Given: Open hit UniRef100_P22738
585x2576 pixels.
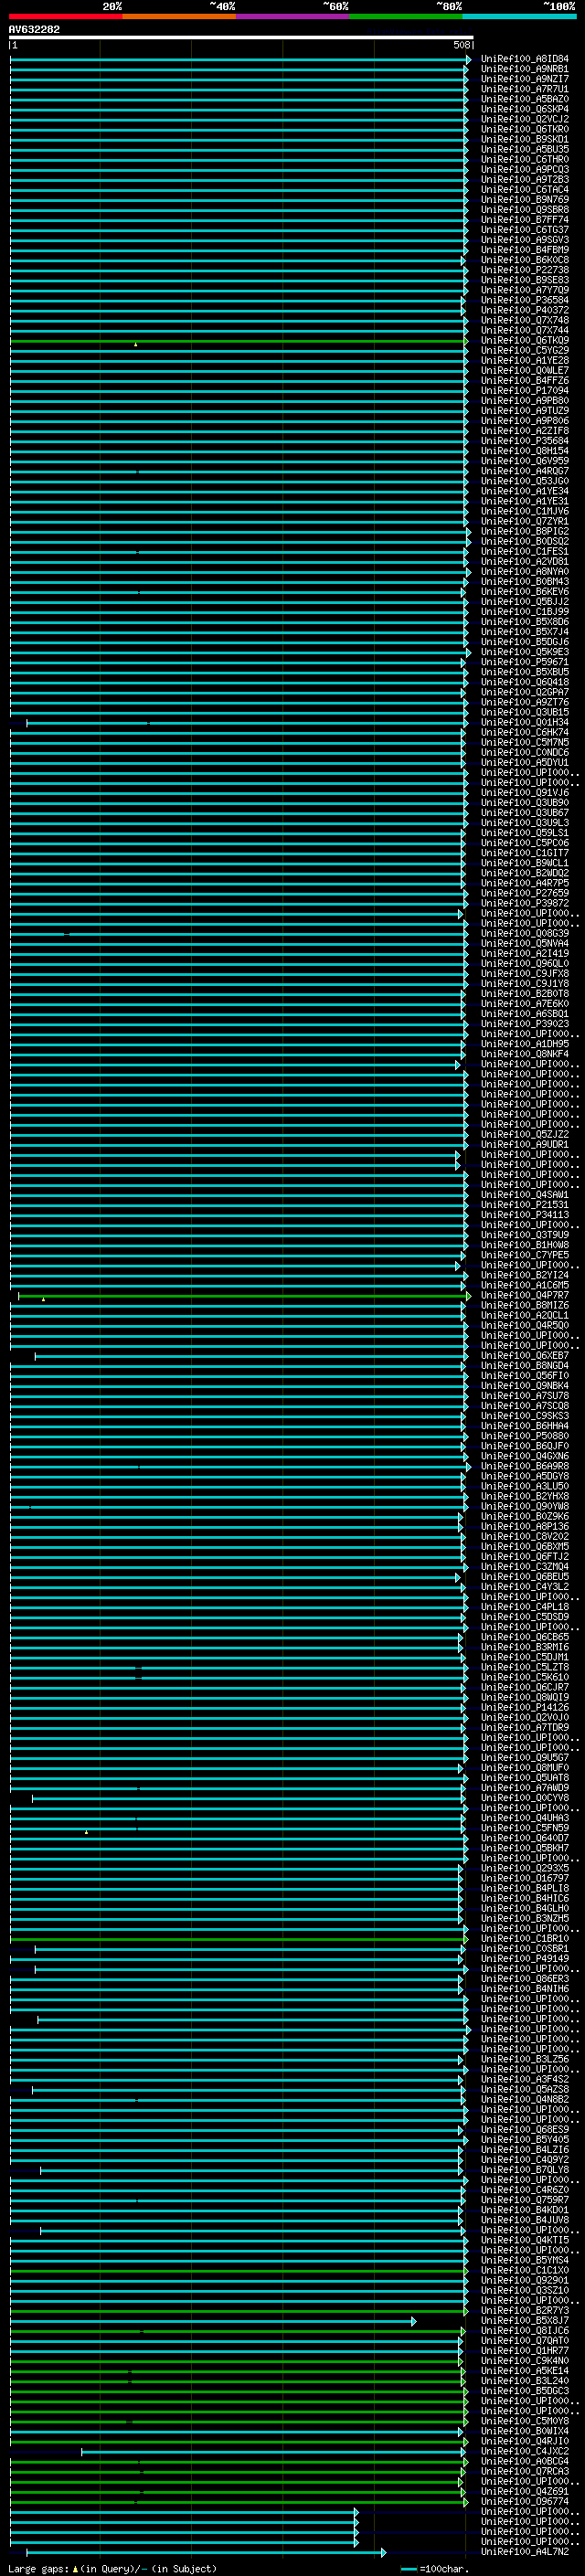Looking at the screenshot, I should tap(525, 270).
